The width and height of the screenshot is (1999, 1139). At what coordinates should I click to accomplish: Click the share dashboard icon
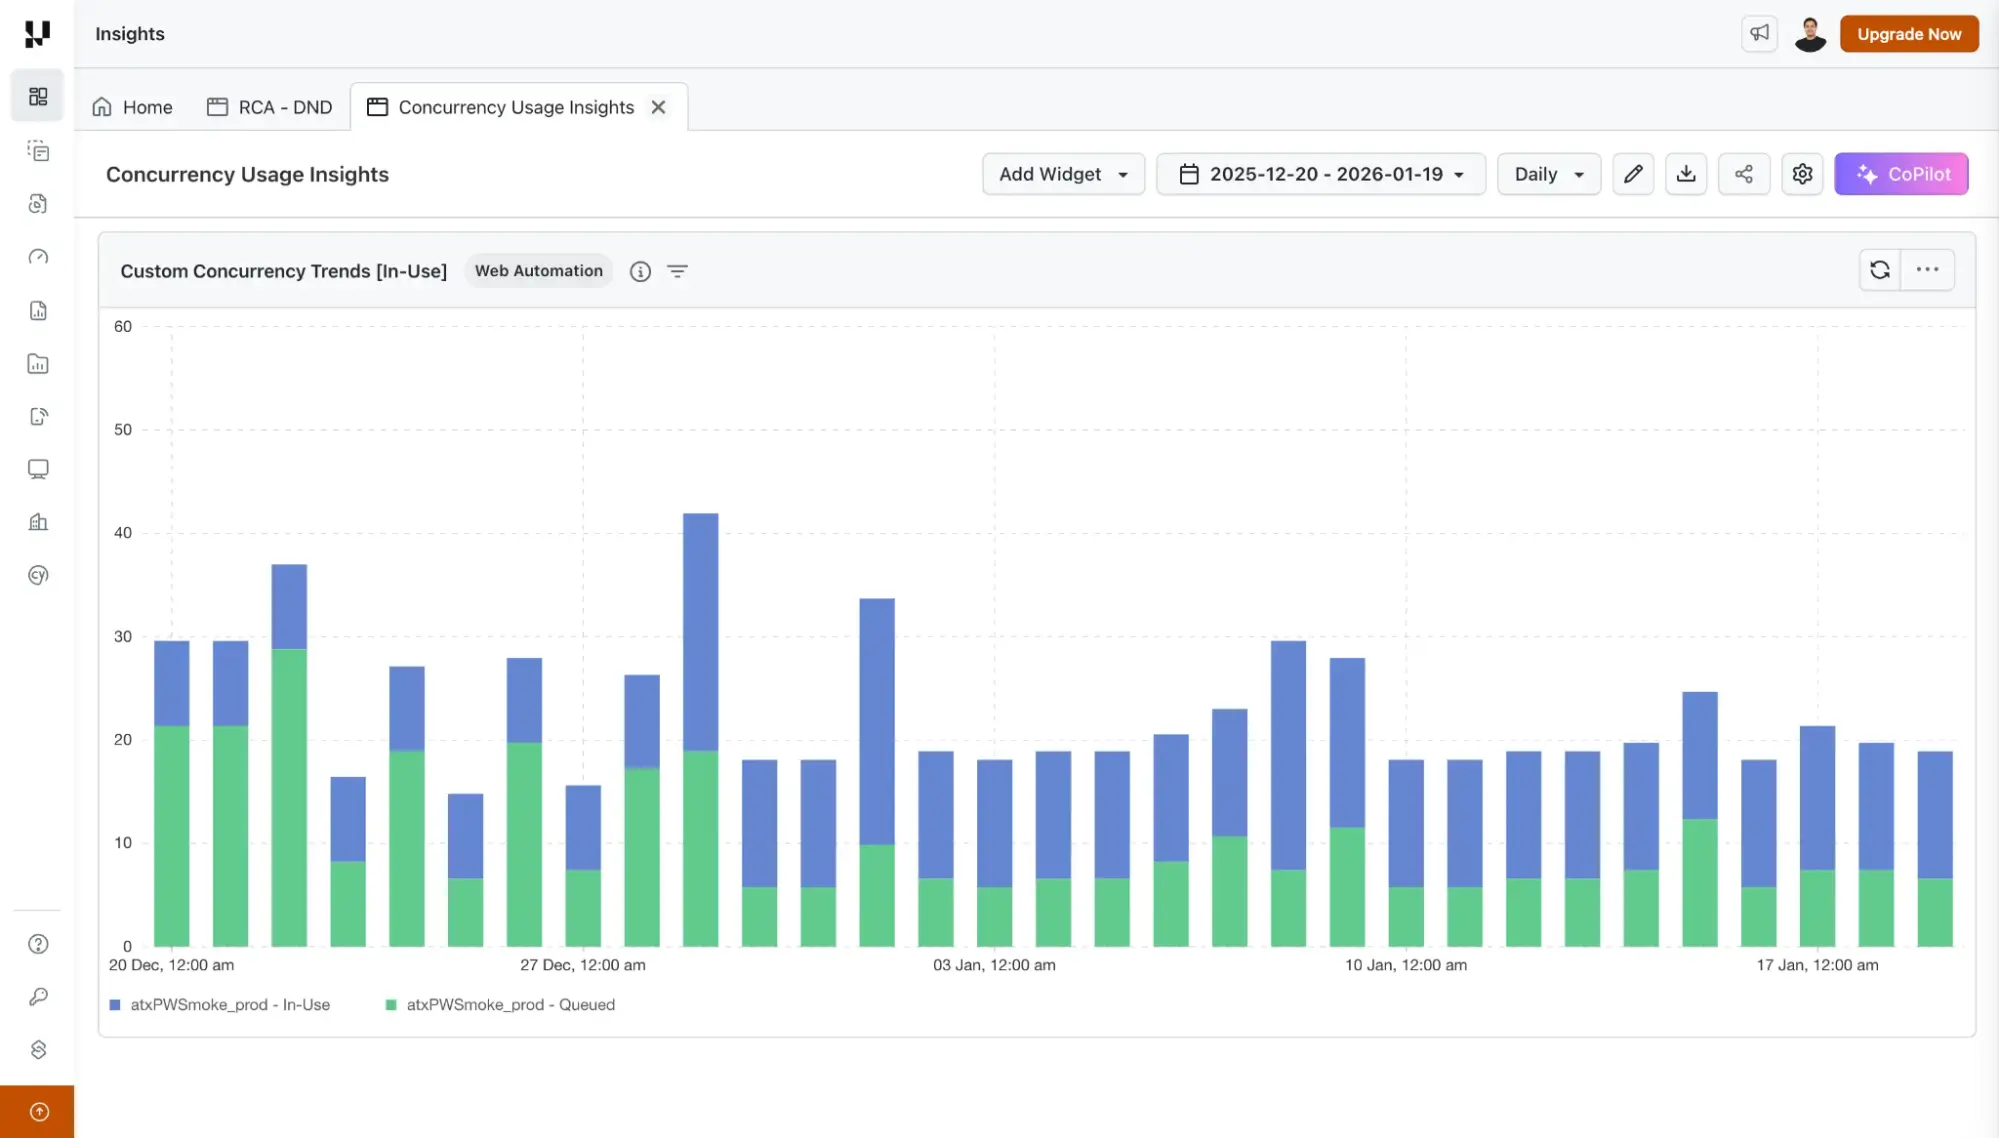coord(1744,174)
